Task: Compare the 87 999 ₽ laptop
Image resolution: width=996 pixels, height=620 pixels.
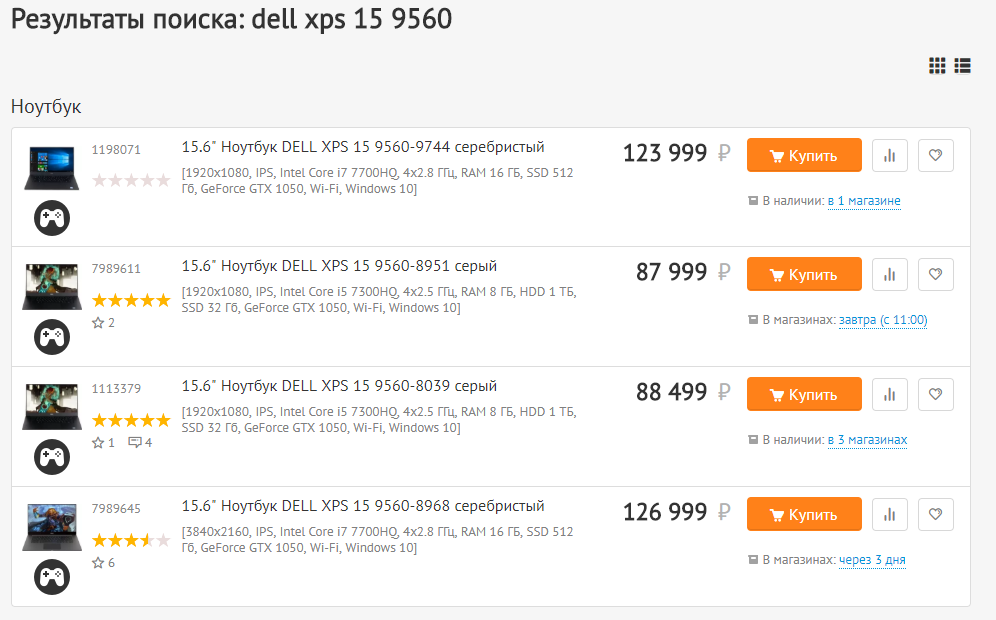Action: (889, 274)
